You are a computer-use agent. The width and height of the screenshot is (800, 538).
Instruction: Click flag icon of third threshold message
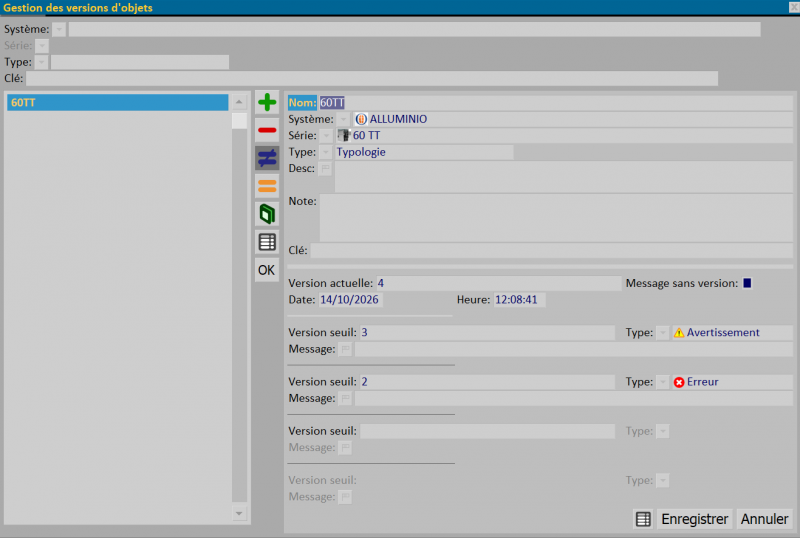(x=345, y=448)
